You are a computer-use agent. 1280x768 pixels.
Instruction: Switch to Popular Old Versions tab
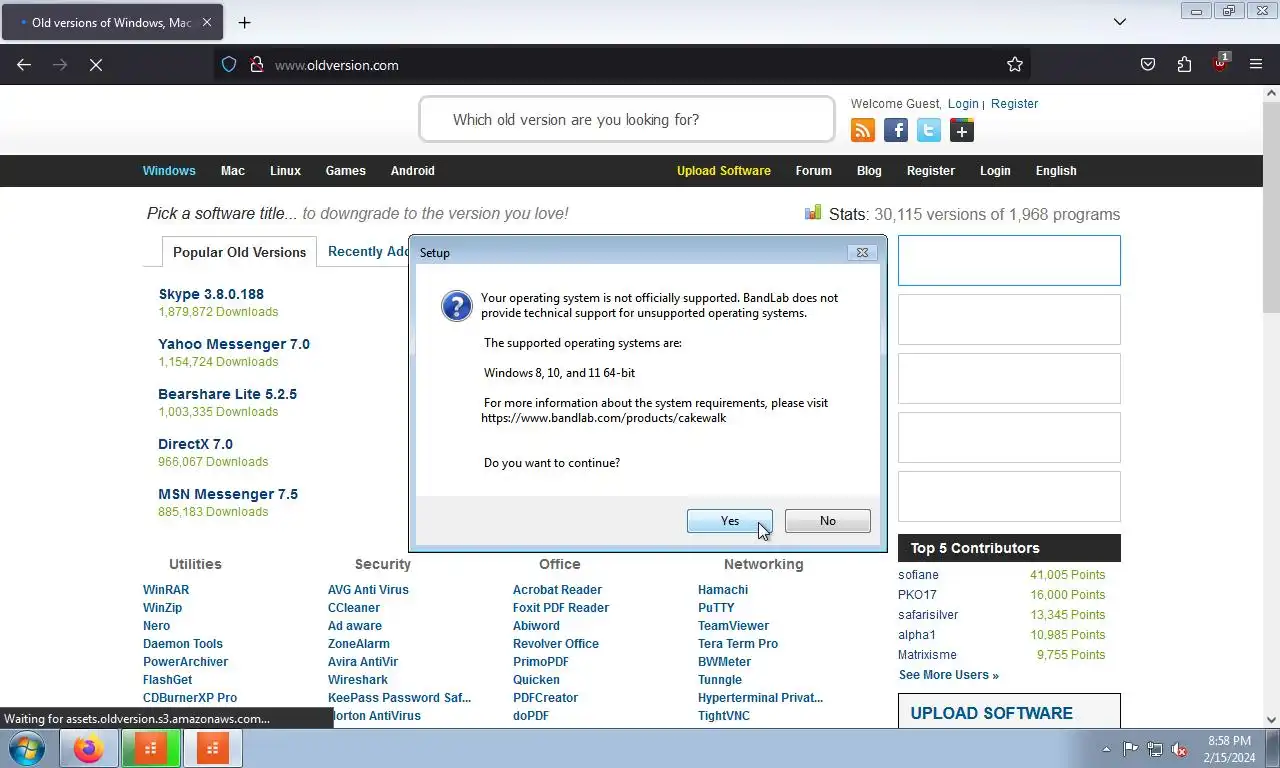240,252
